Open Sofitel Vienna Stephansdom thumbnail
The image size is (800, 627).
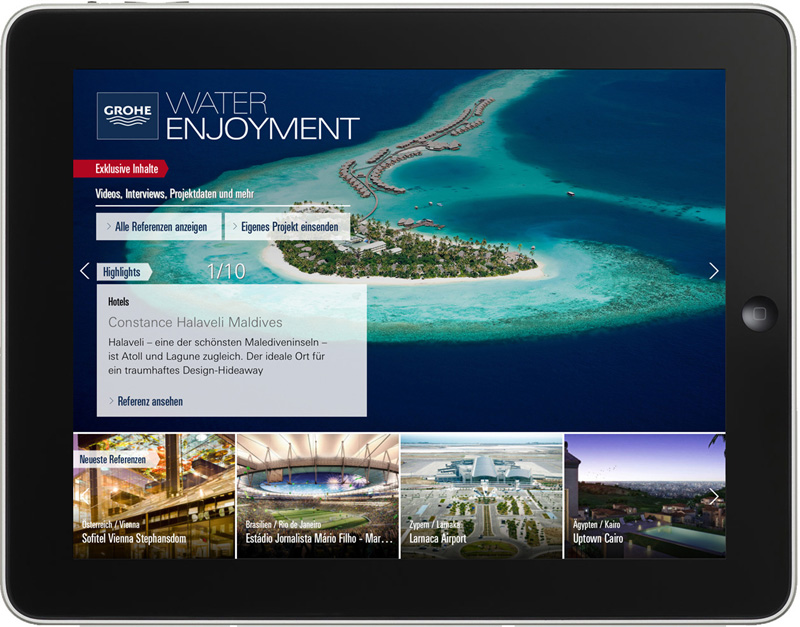[x=154, y=496]
